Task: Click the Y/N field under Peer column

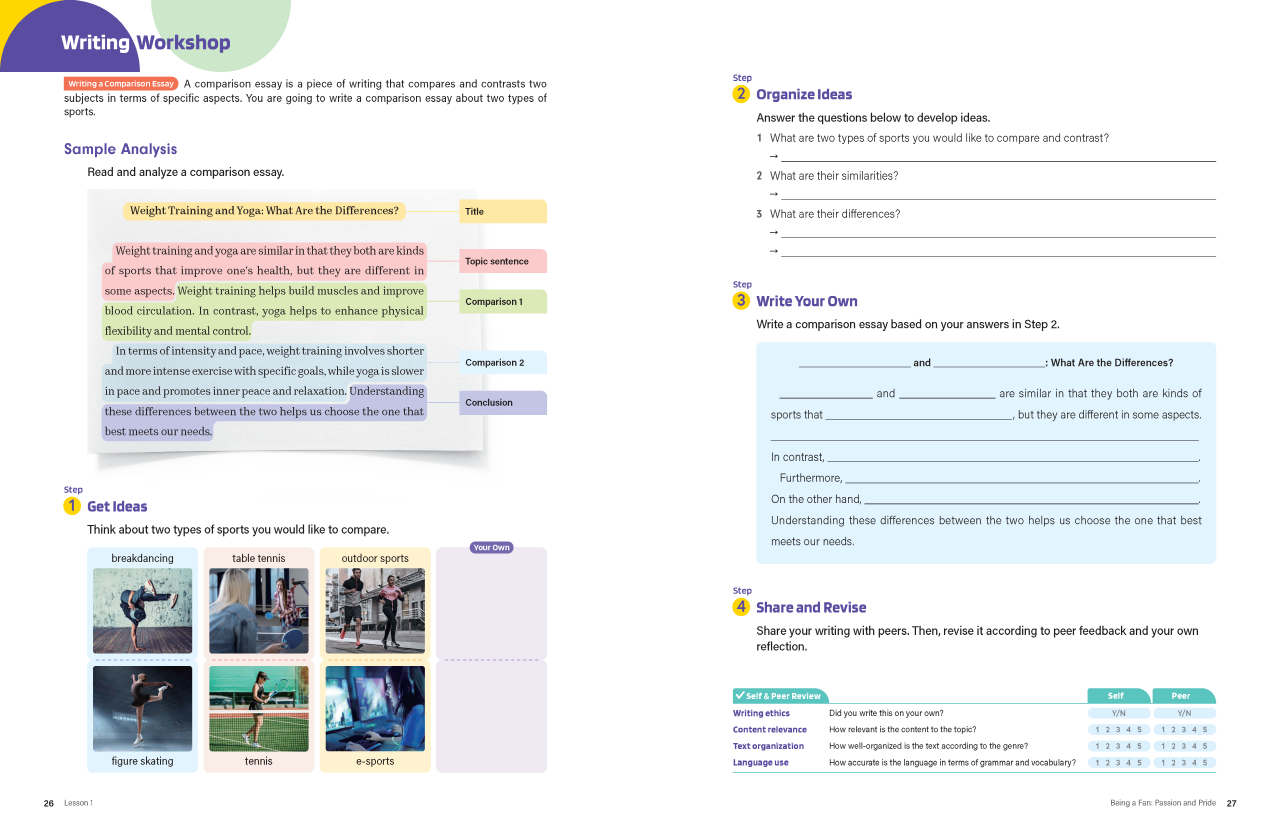Action: point(1184,714)
